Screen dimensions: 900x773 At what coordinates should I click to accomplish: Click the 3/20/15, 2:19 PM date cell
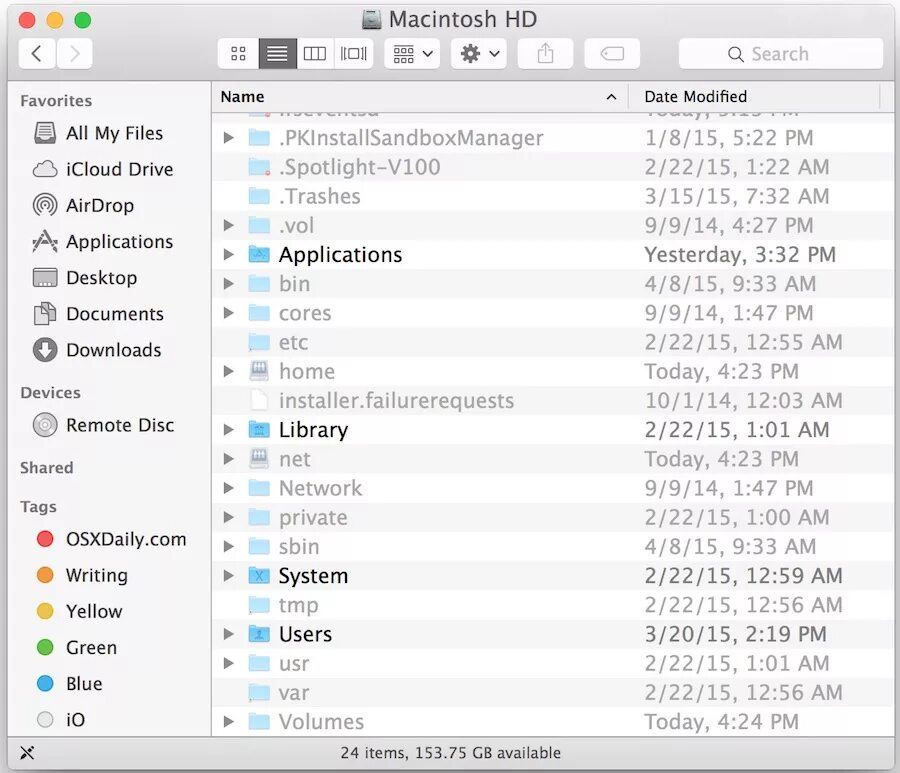735,634
